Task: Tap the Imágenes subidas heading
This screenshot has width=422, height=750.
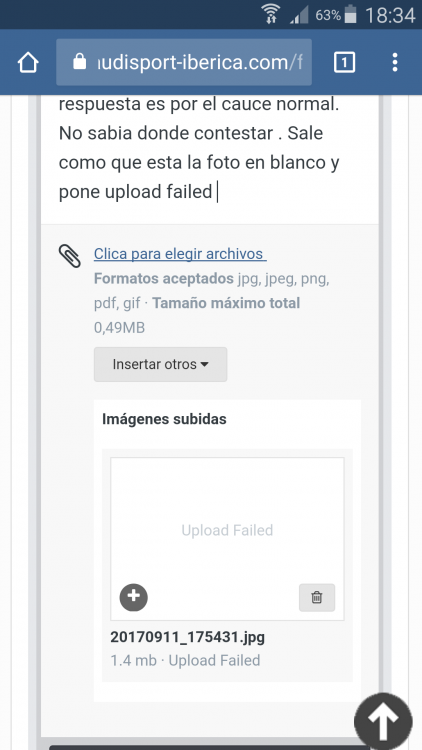Action: pos(164,419)
